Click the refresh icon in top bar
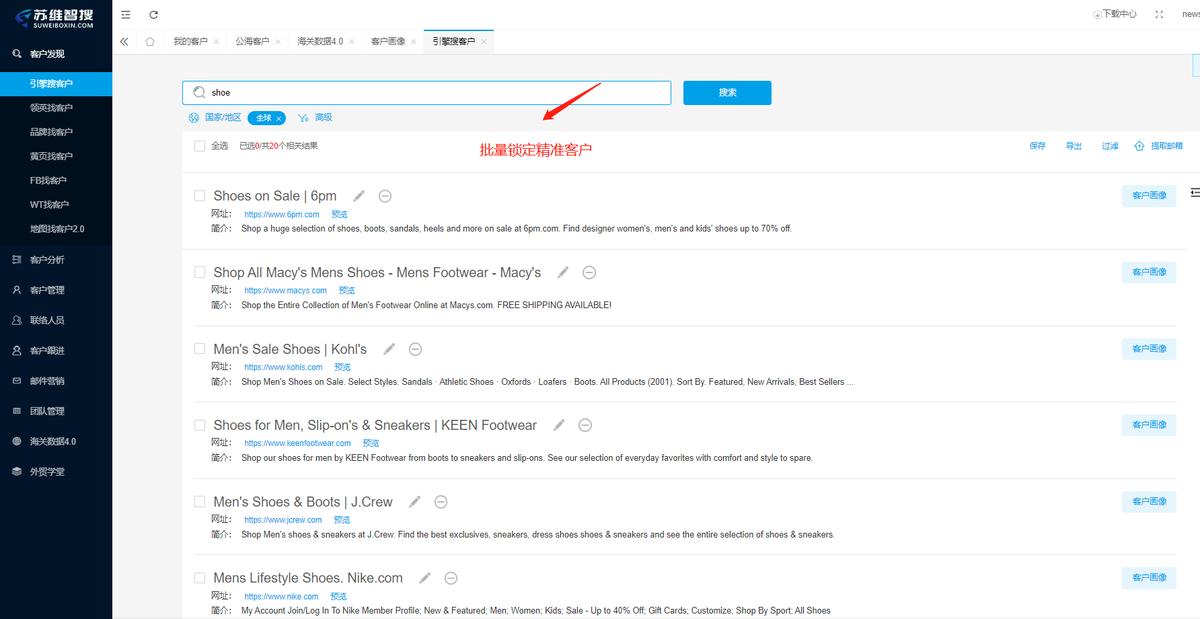The width and height of the screenshot is (1200, 619). point(153,14)
